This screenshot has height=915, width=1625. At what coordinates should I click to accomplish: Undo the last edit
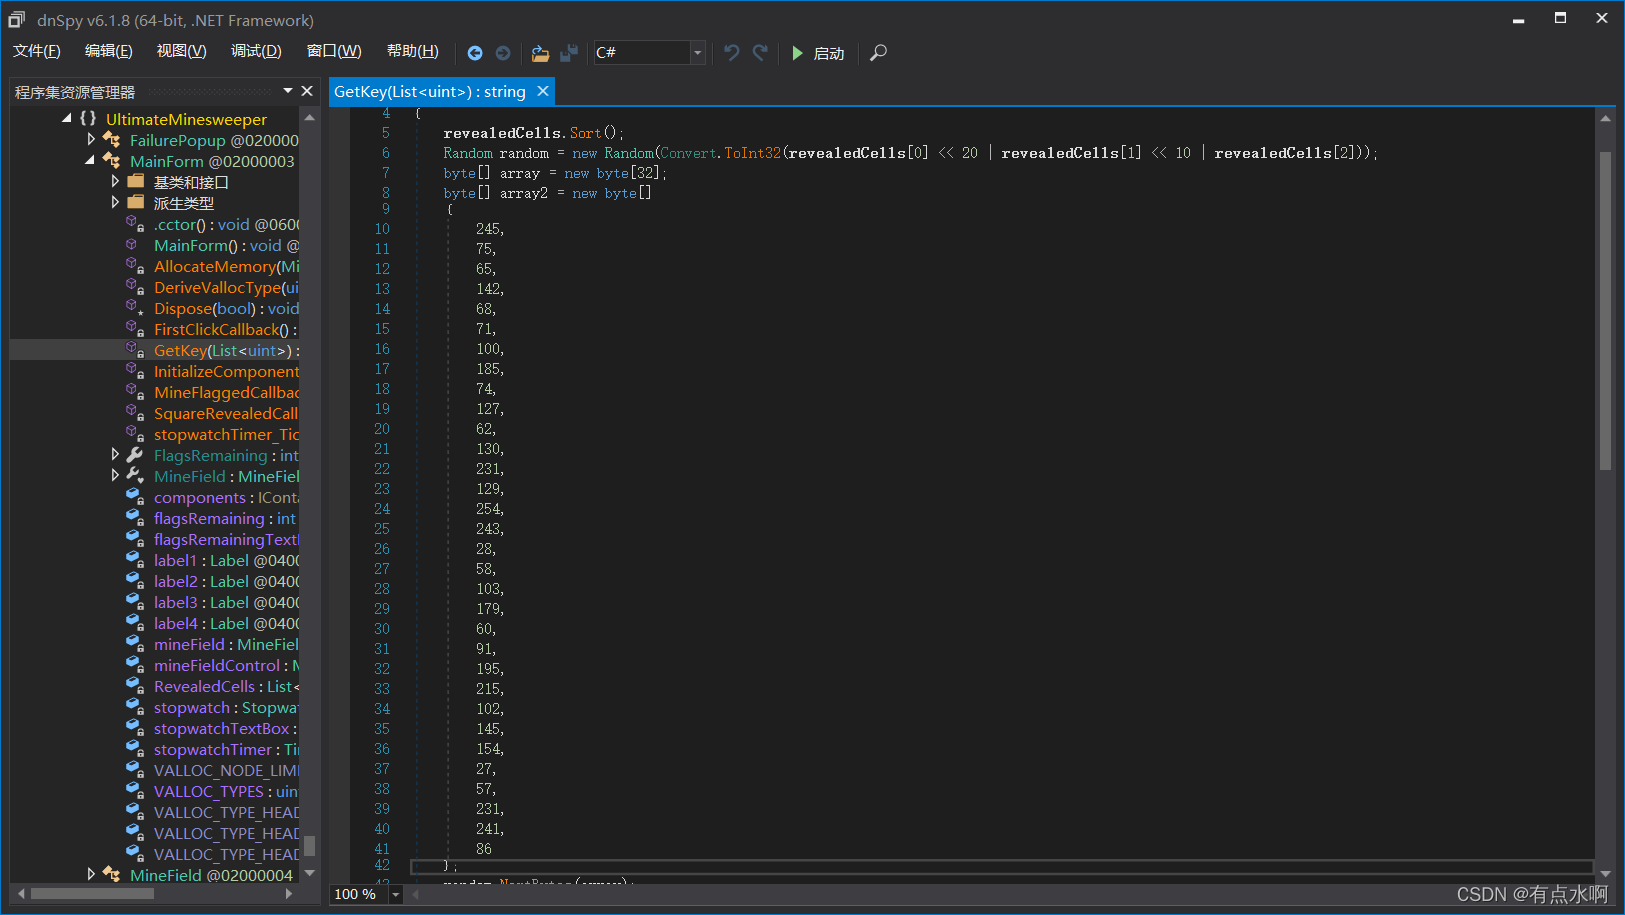pyautogui.click(x=732, y=53)
